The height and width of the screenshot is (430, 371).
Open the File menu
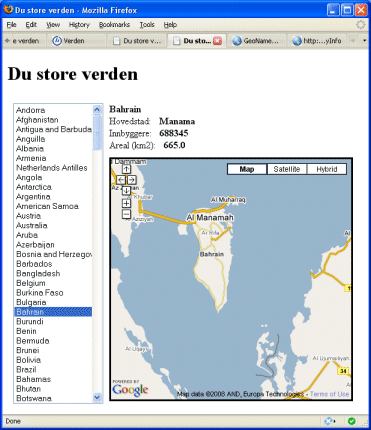(11, 25)
